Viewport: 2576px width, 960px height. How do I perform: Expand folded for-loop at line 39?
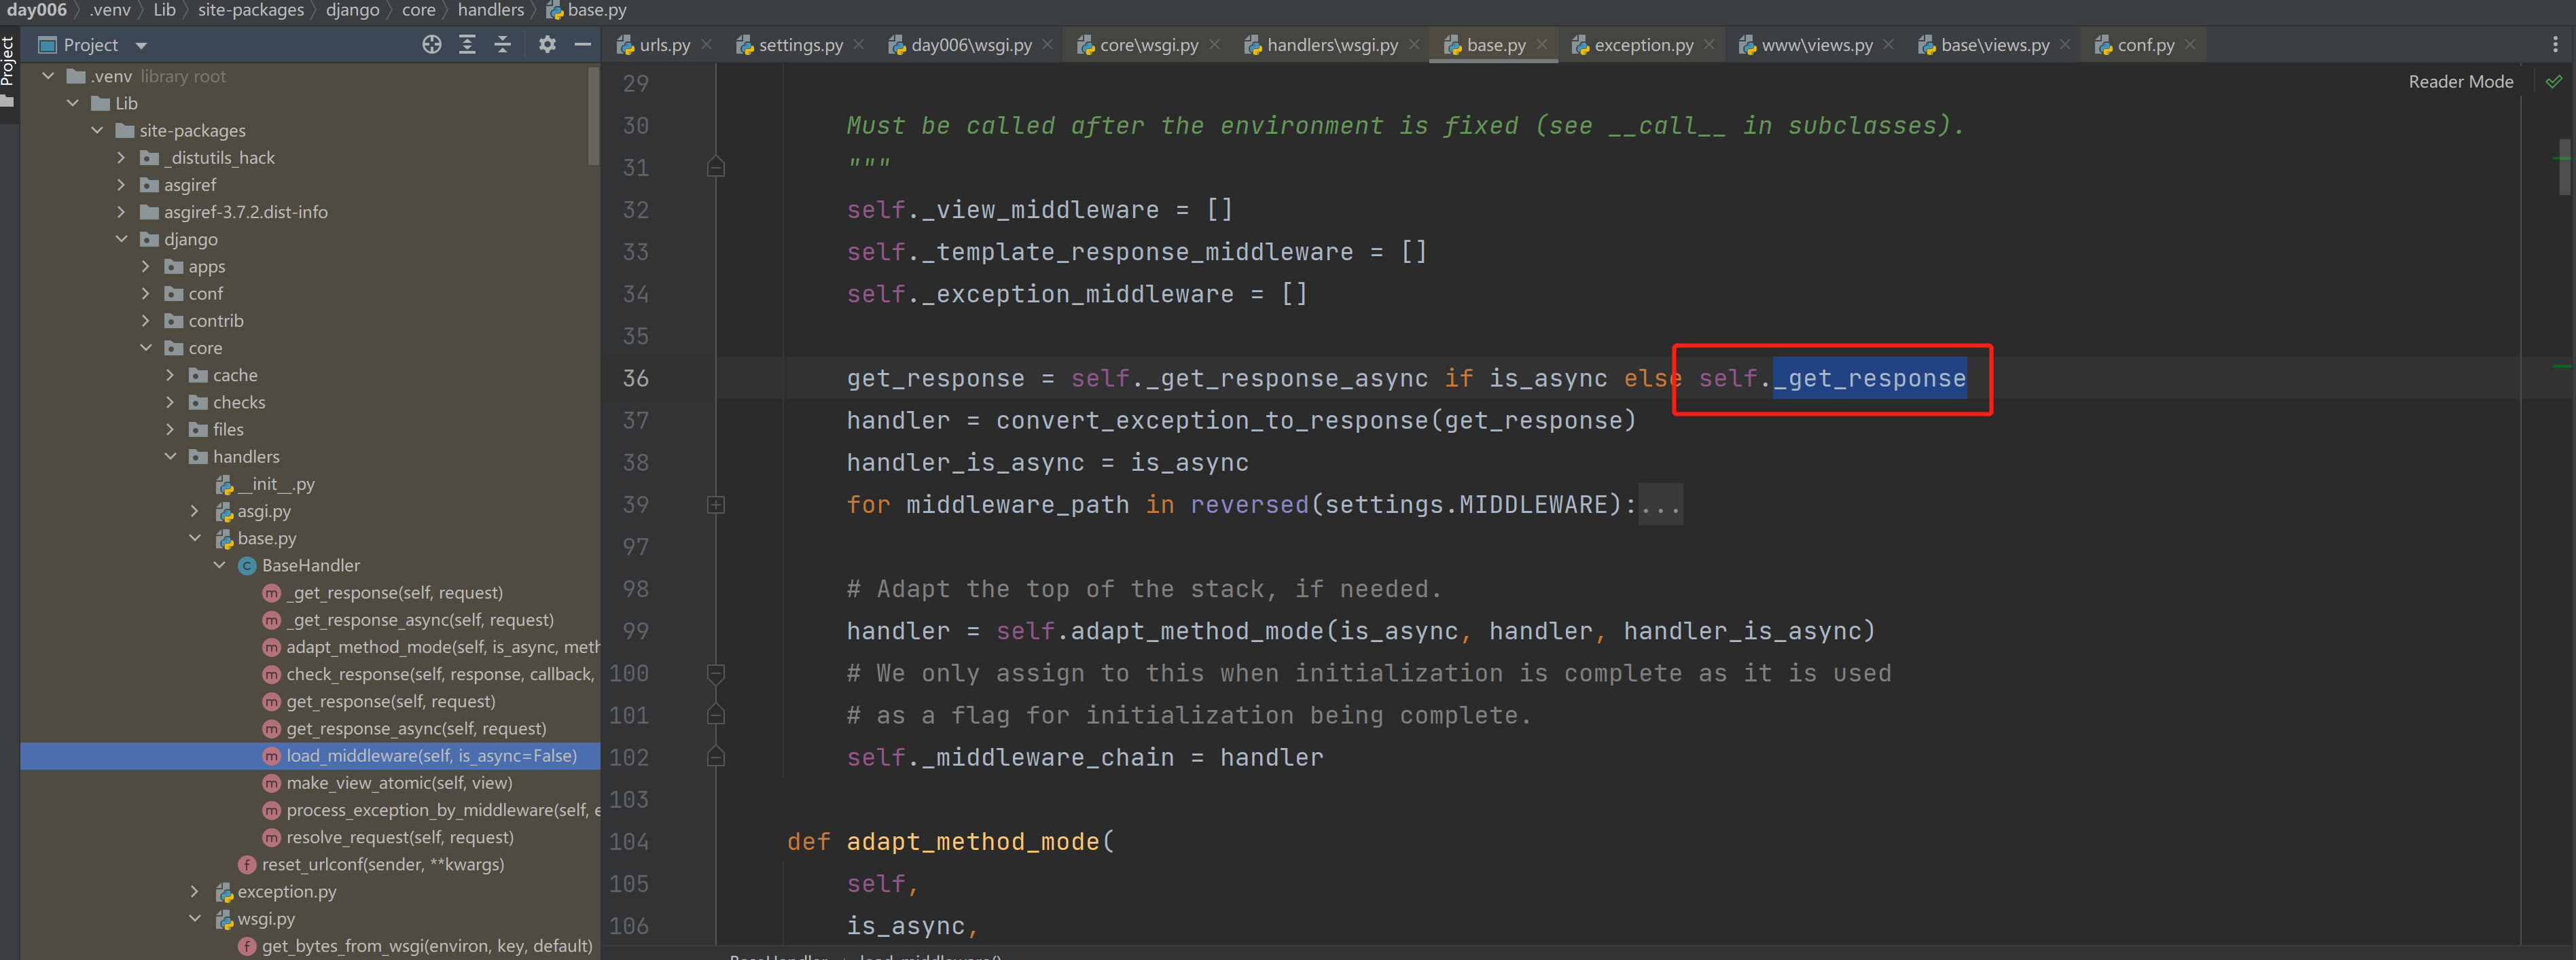(716, 505)
